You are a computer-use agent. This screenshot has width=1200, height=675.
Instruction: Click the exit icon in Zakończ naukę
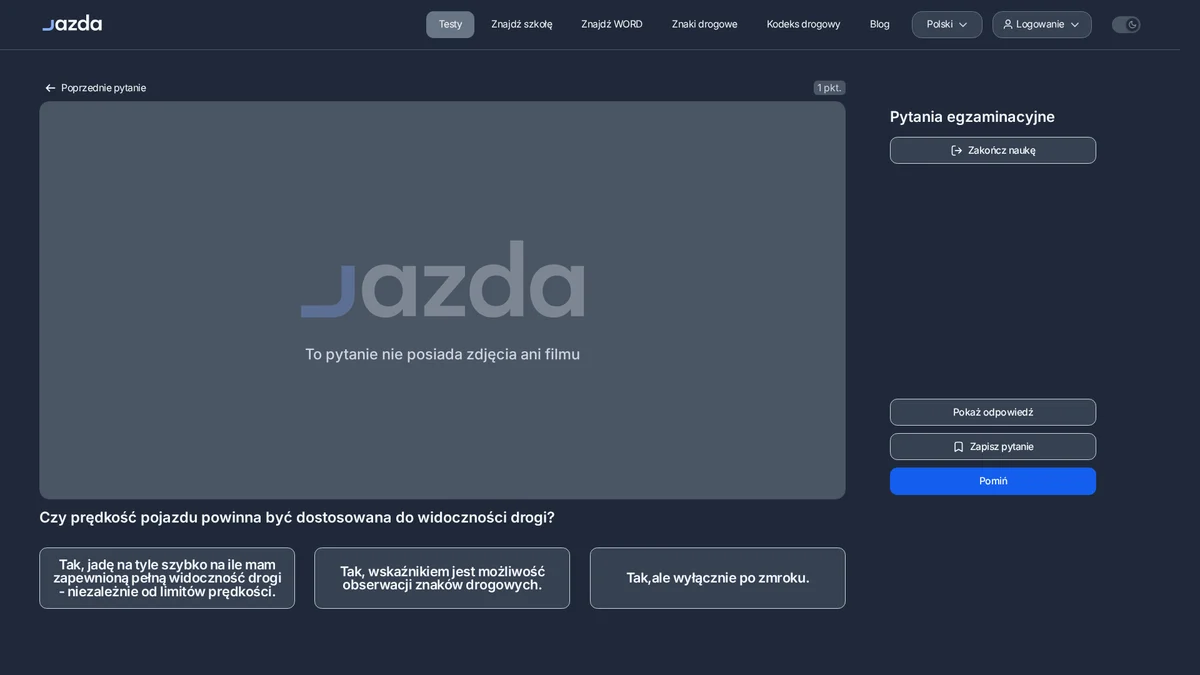pos(957,150)
